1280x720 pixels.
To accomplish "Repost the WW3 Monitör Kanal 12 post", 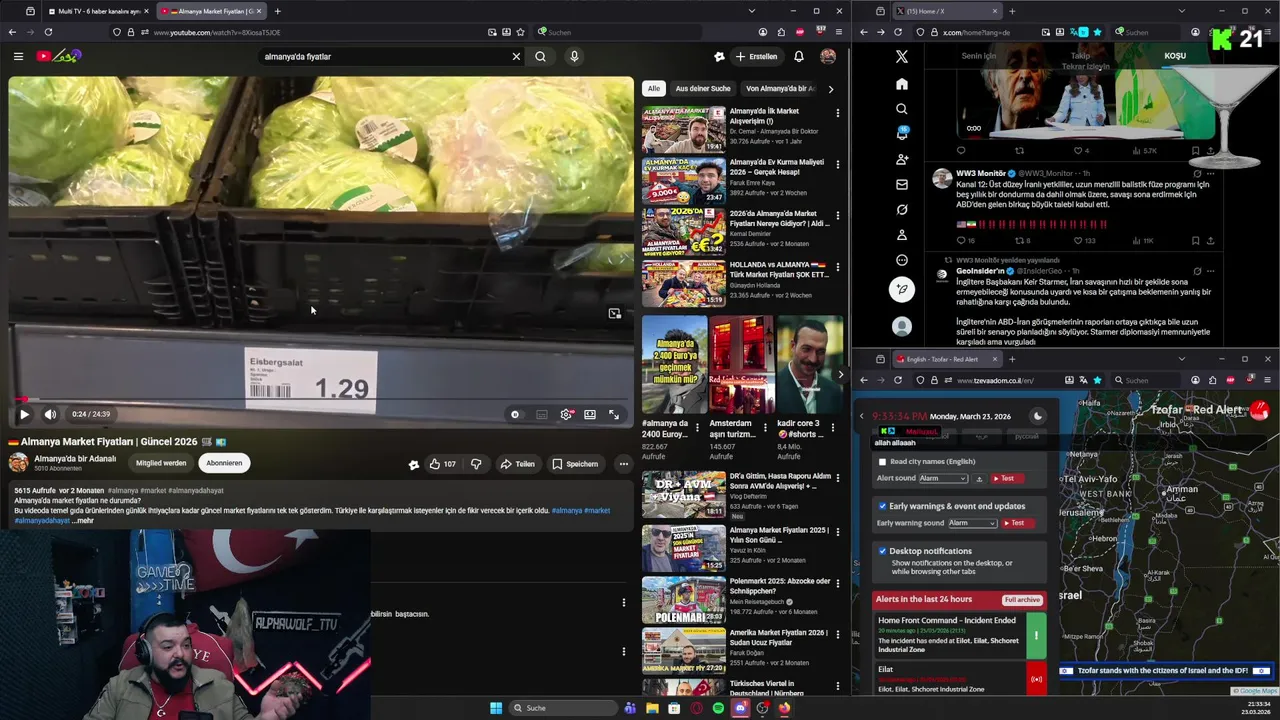I will click(1022, 241).
